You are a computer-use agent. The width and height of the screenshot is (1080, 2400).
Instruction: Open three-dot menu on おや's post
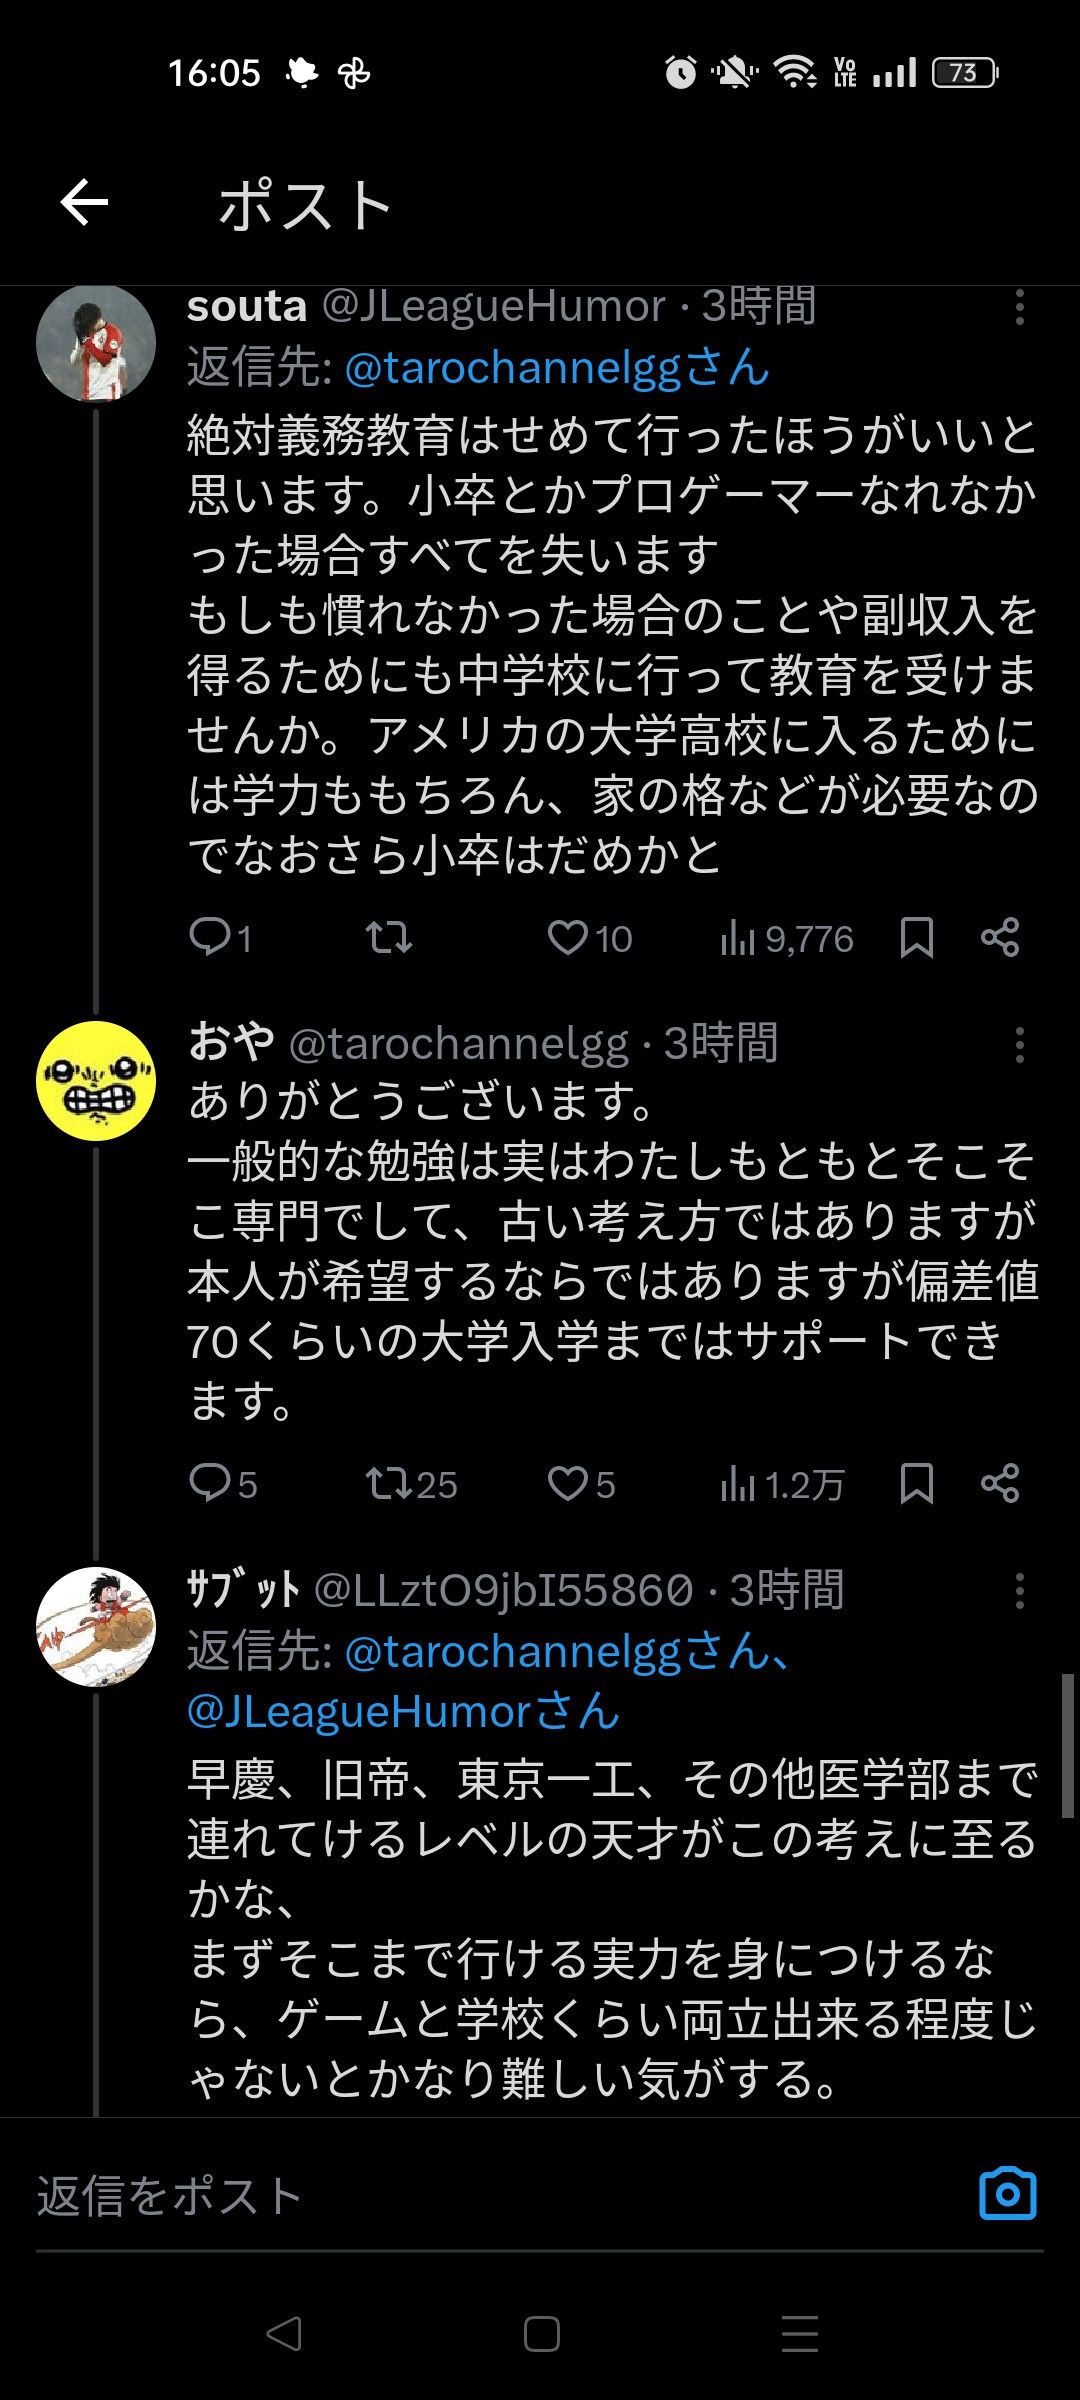coord(1020,1045)
